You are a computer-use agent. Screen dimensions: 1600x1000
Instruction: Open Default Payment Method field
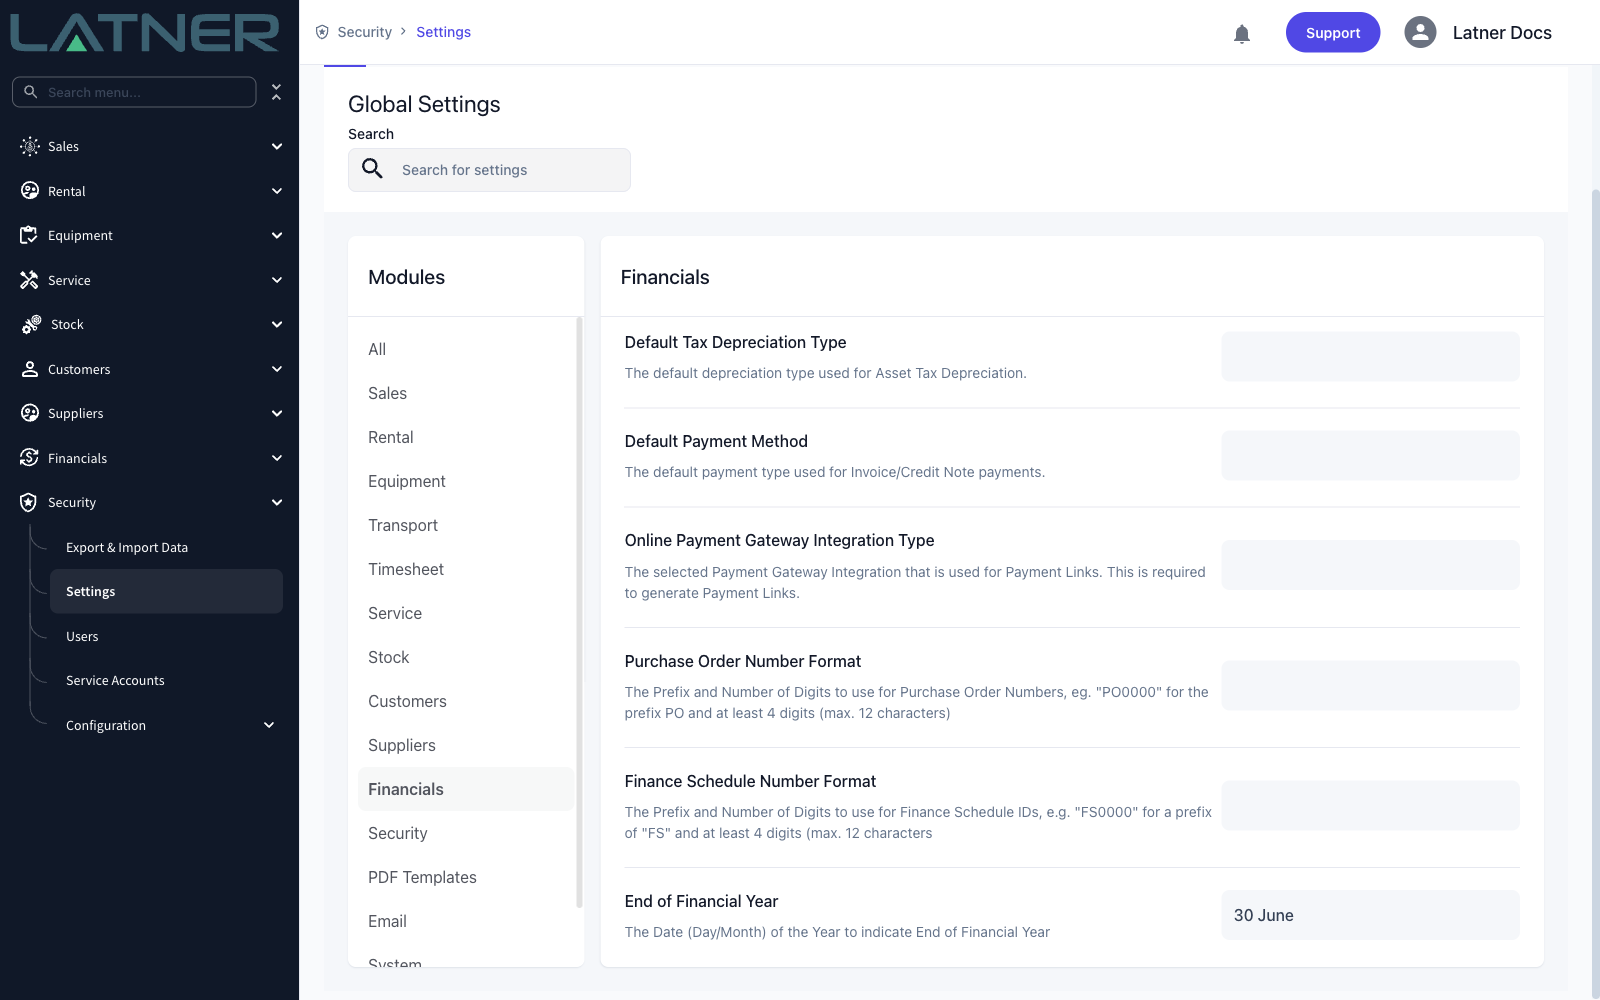(1370, 456)
